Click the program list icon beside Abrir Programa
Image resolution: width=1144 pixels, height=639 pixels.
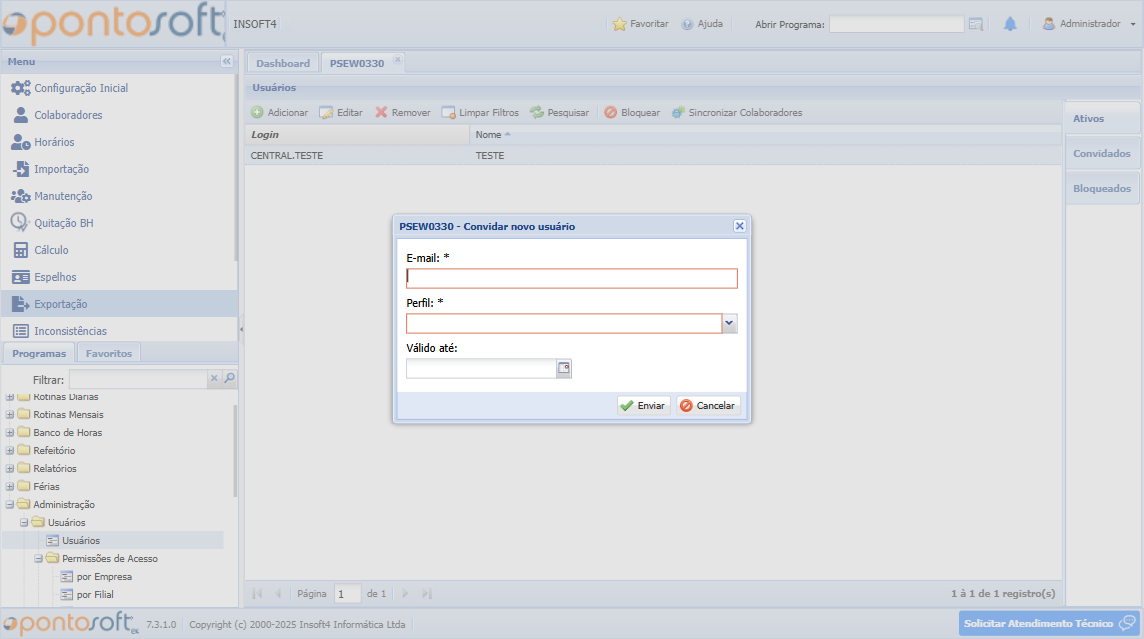[976, 24]
